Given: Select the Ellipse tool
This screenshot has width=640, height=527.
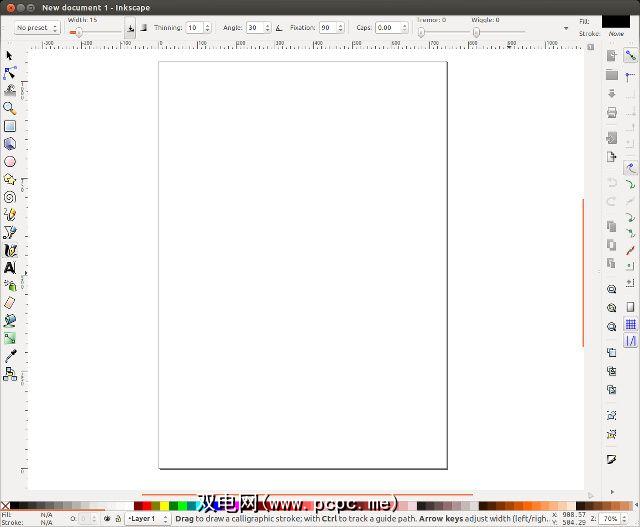Looking at the screenshot, I should click(x=10, y=161).
